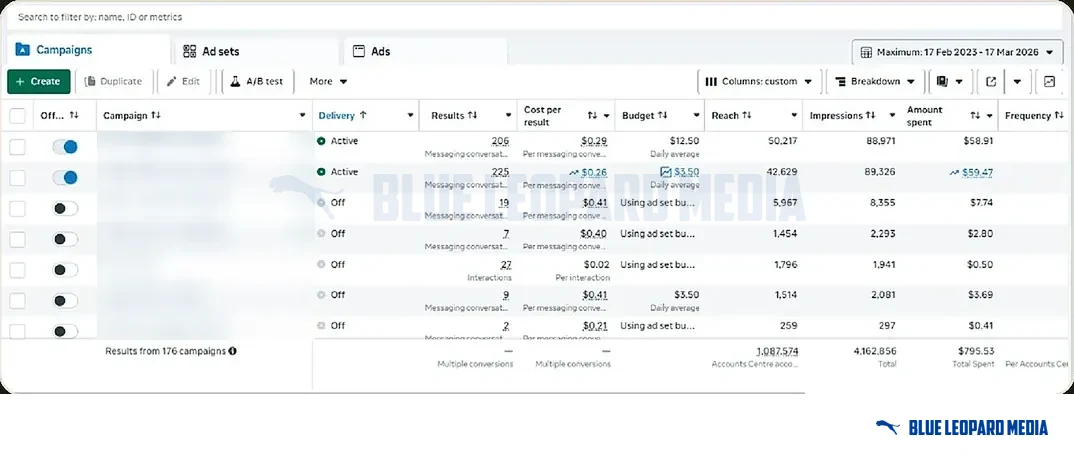Click the $795.53 total spent value
Screen dimensions: 1074x461
(976, 351)
